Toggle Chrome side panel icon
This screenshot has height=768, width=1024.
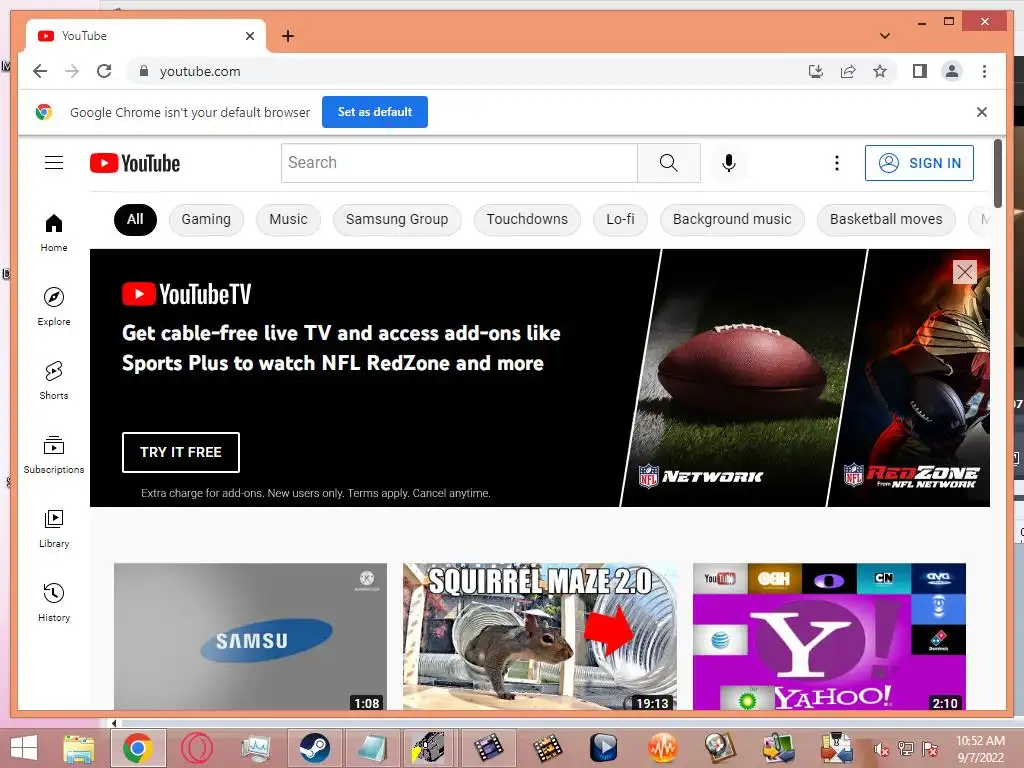point(920,71)
